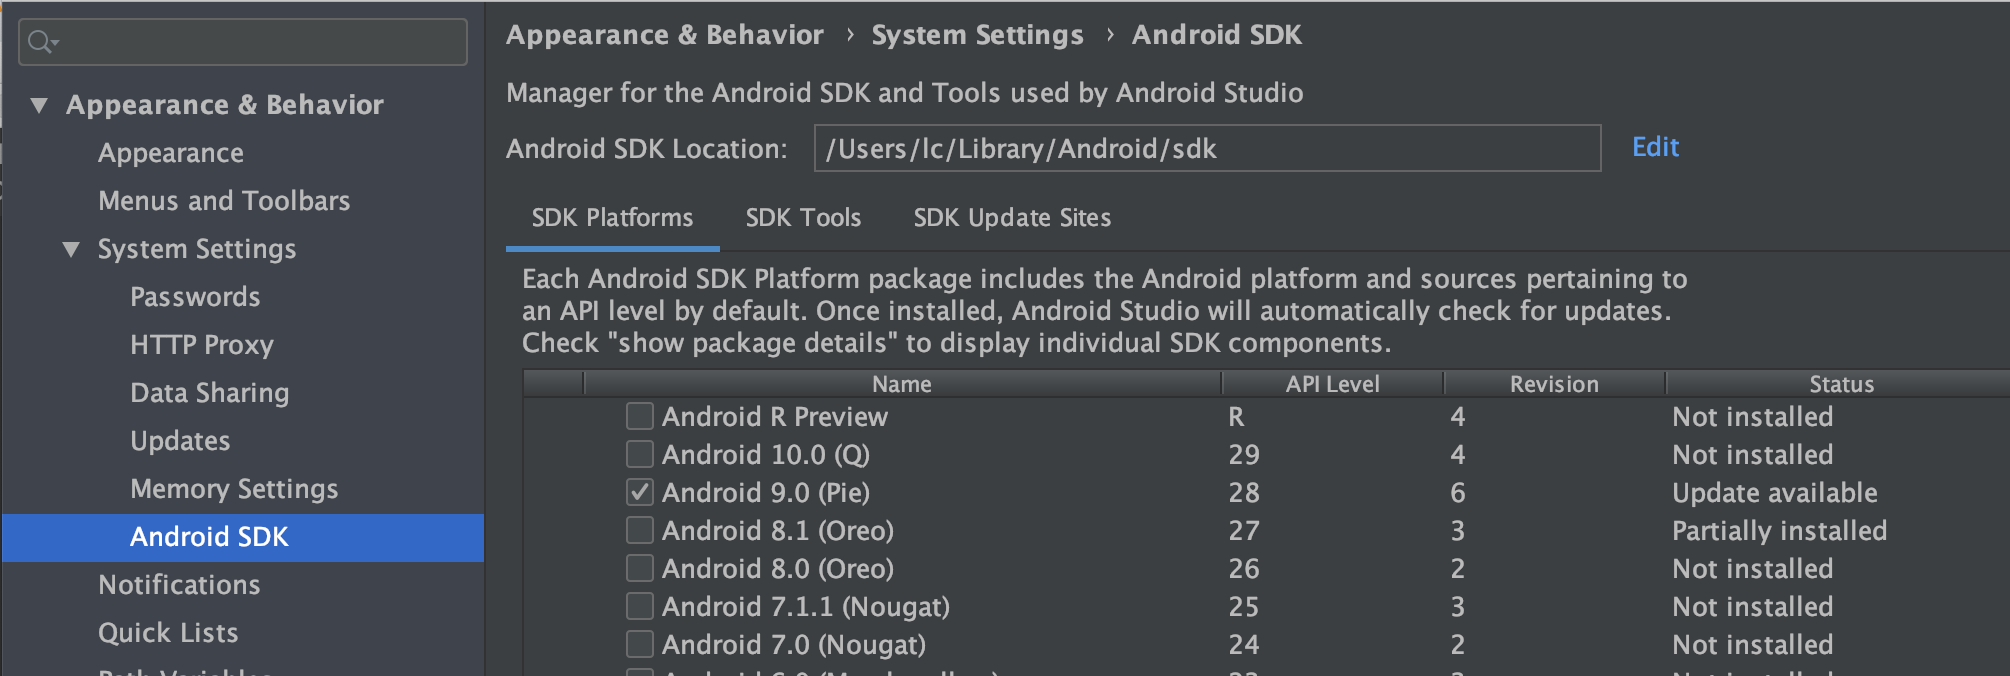The width and height of the screenshot is (2010, 676).
Task: Open Data Sharing settings
Action: tap(210, 393)
